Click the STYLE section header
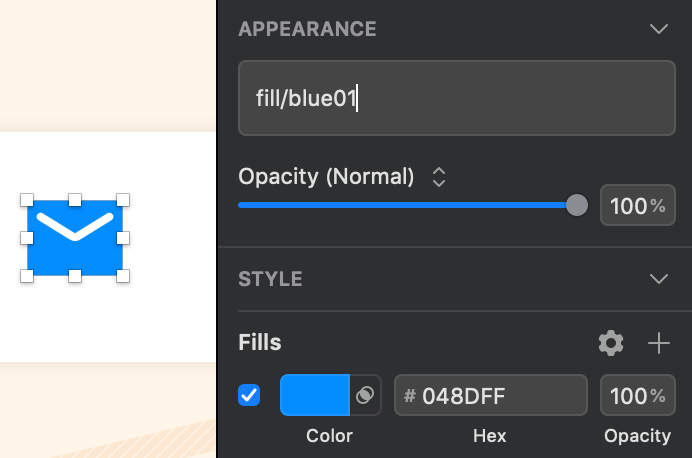This screenshot has width=692, height=458. (x=270, y=278)
